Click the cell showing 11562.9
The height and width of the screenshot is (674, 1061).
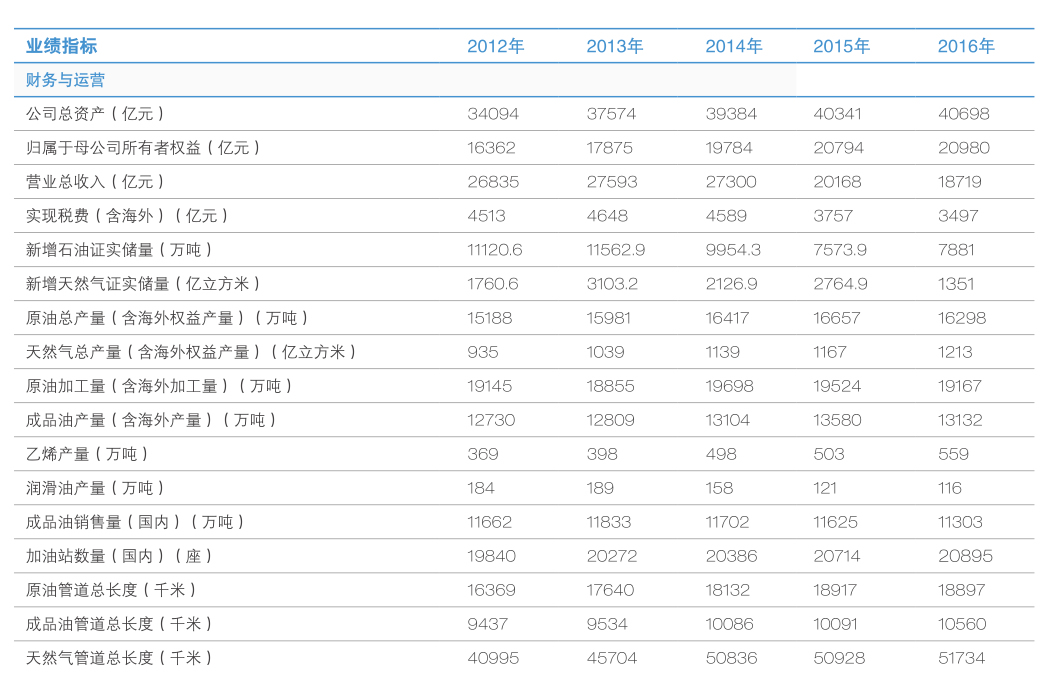[x=616, y=250]
